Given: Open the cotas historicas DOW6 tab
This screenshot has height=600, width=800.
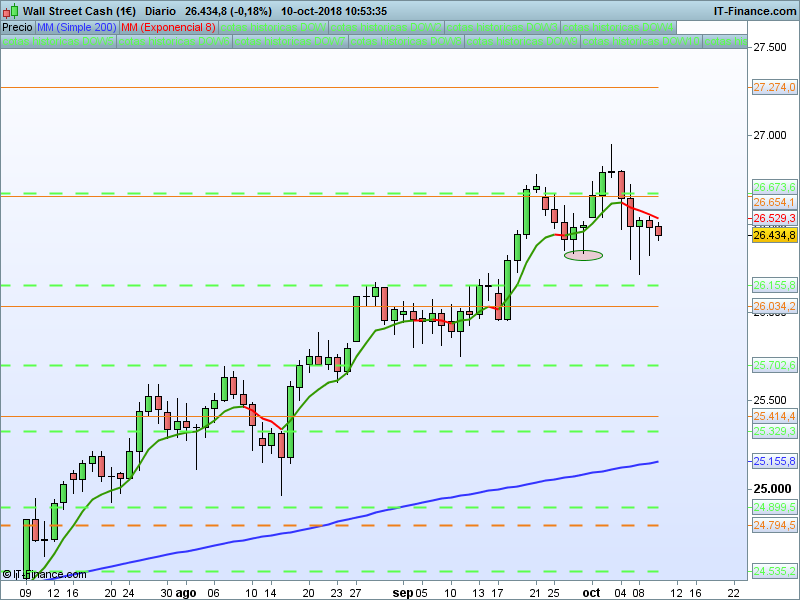Looking at the screenshot, I should [x=174, y=41].
